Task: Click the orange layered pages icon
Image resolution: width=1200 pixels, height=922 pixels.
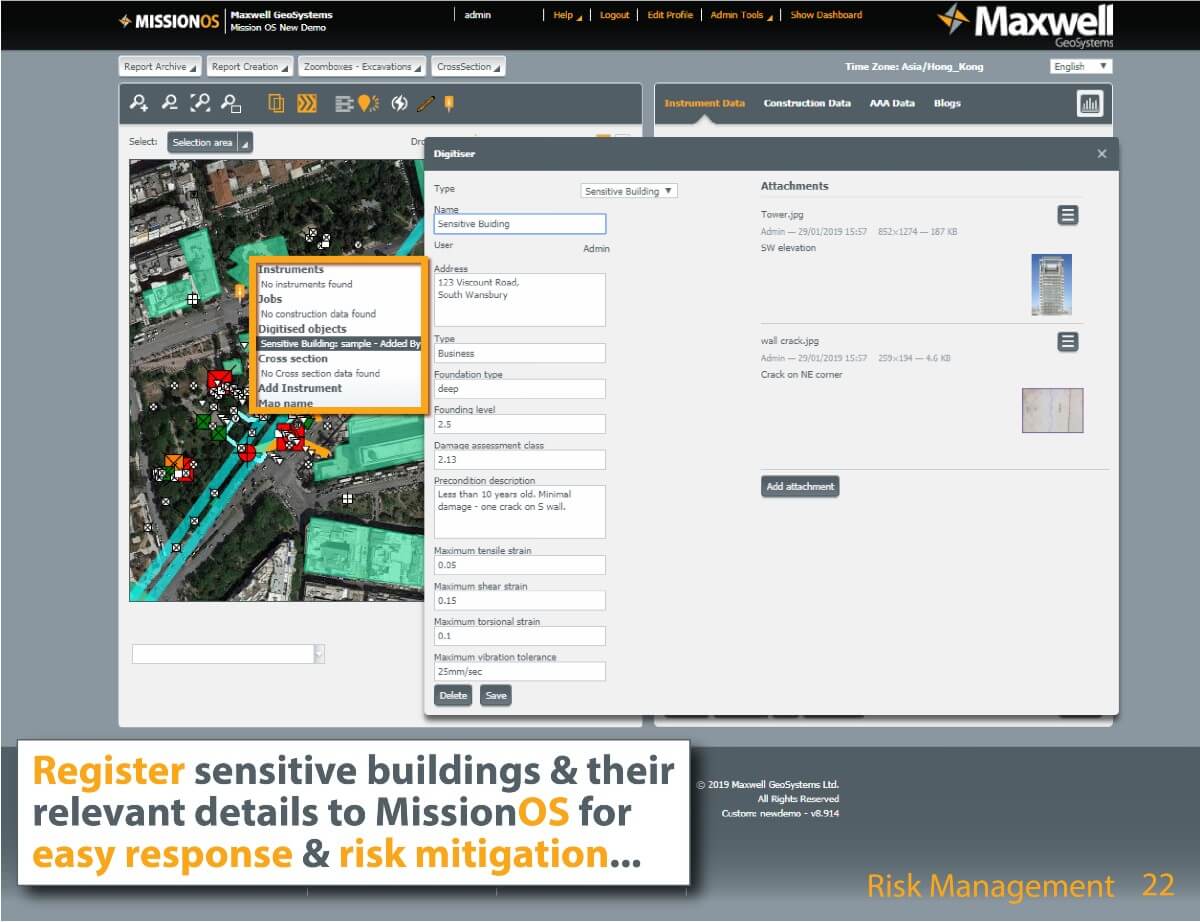Action: [277, 102]
